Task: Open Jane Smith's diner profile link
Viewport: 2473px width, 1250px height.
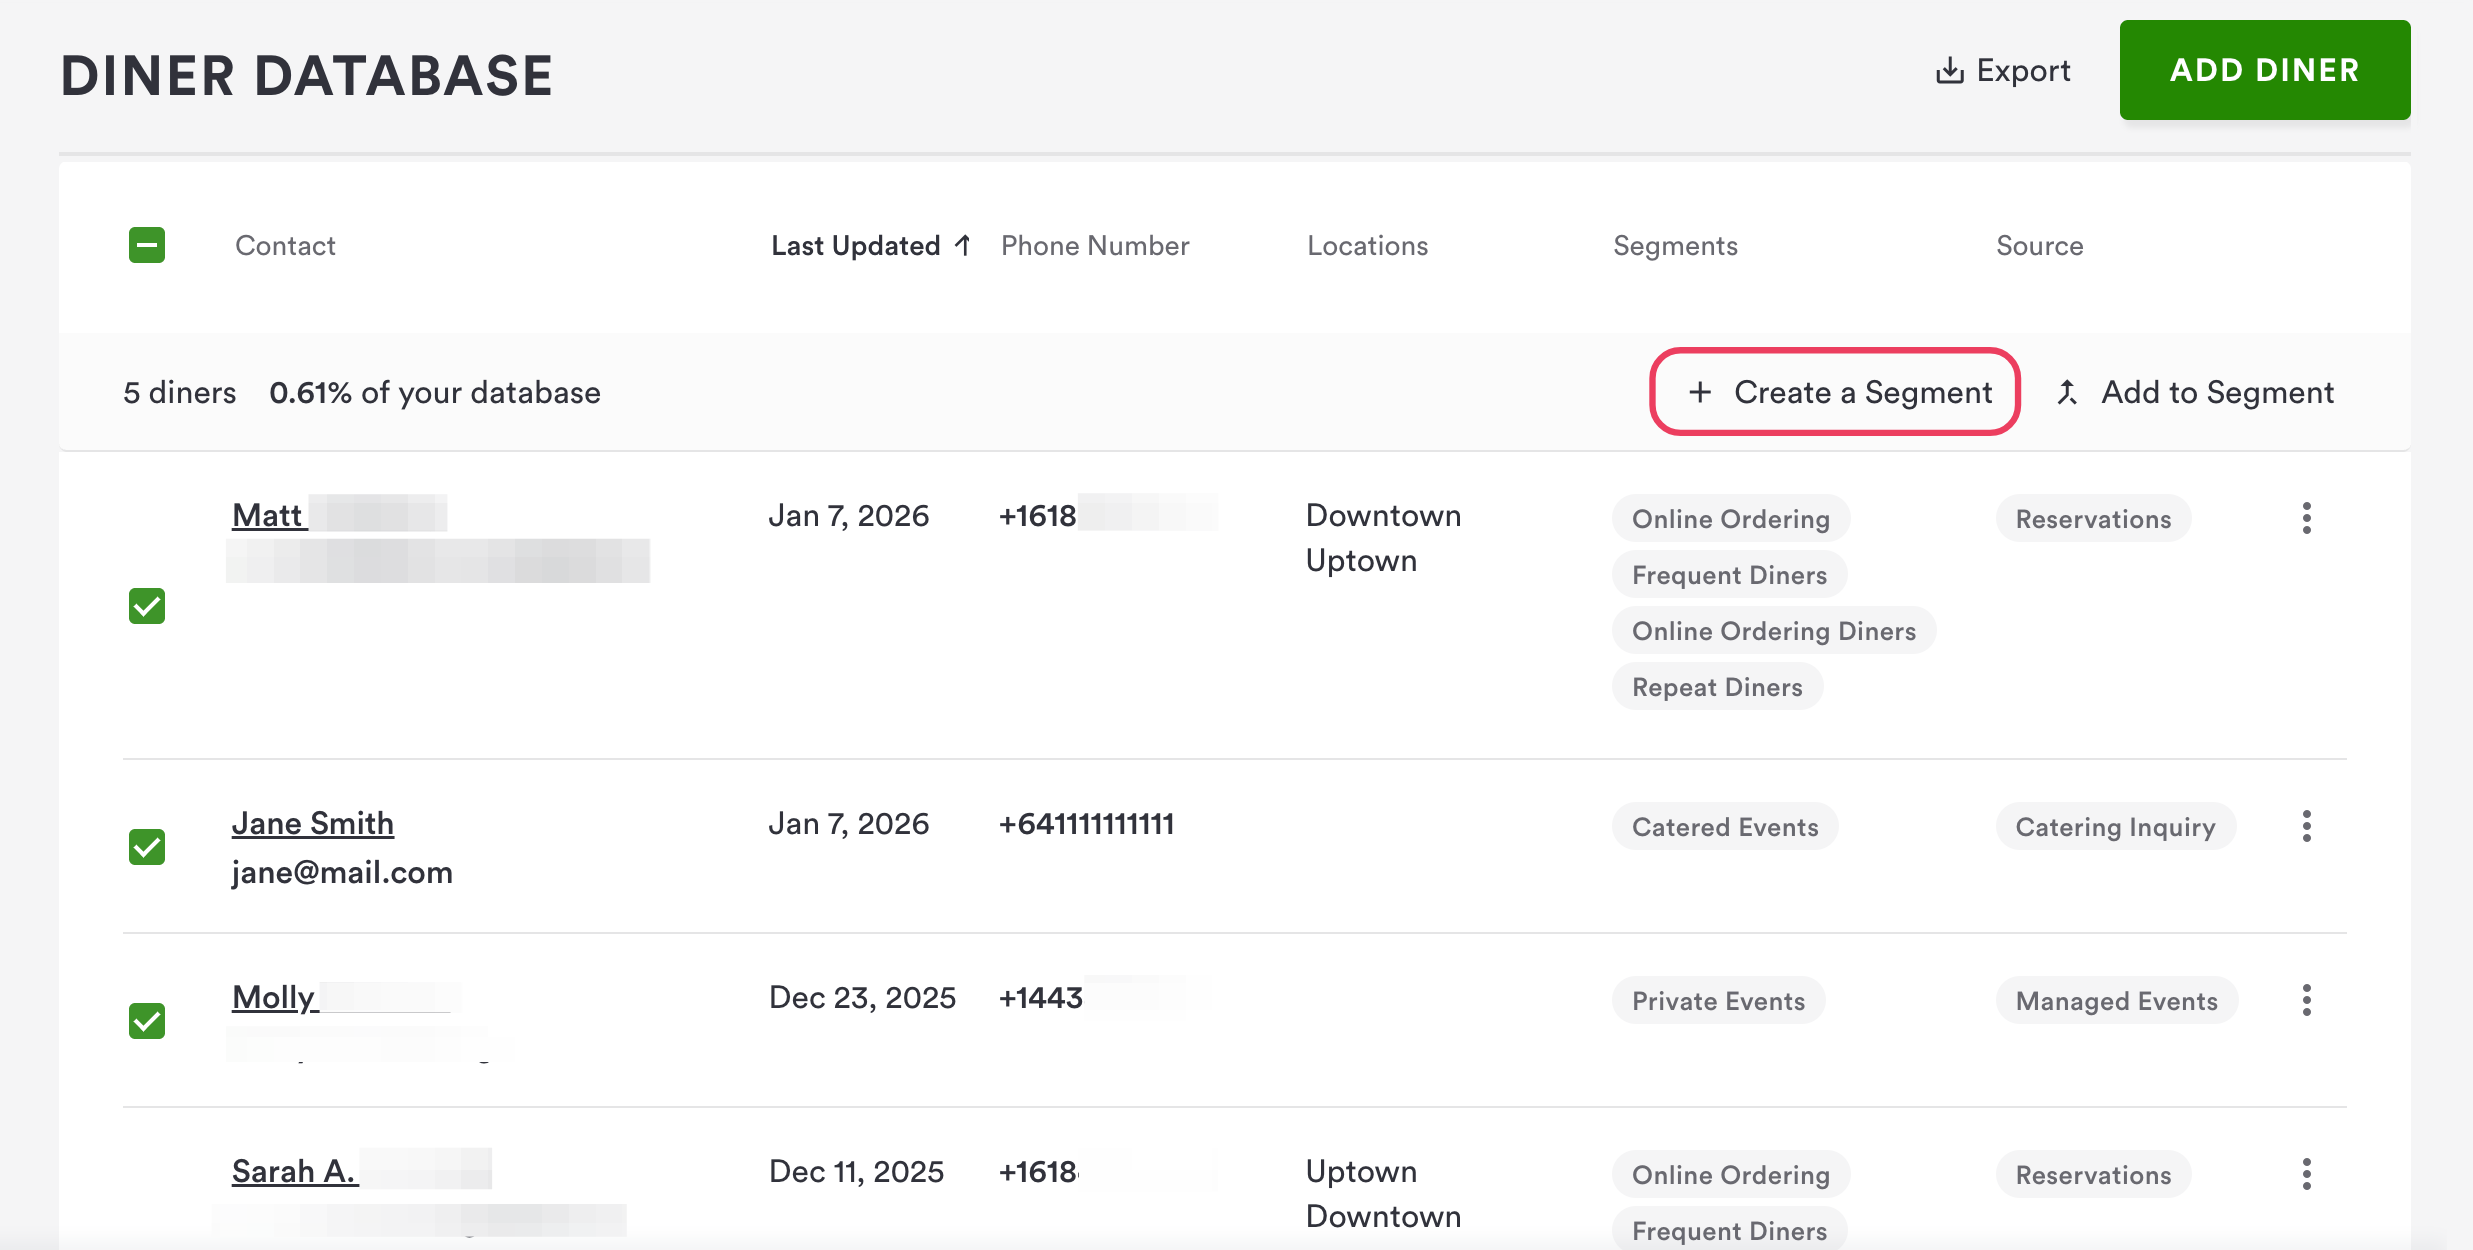Action: click(x=312, y=823)
